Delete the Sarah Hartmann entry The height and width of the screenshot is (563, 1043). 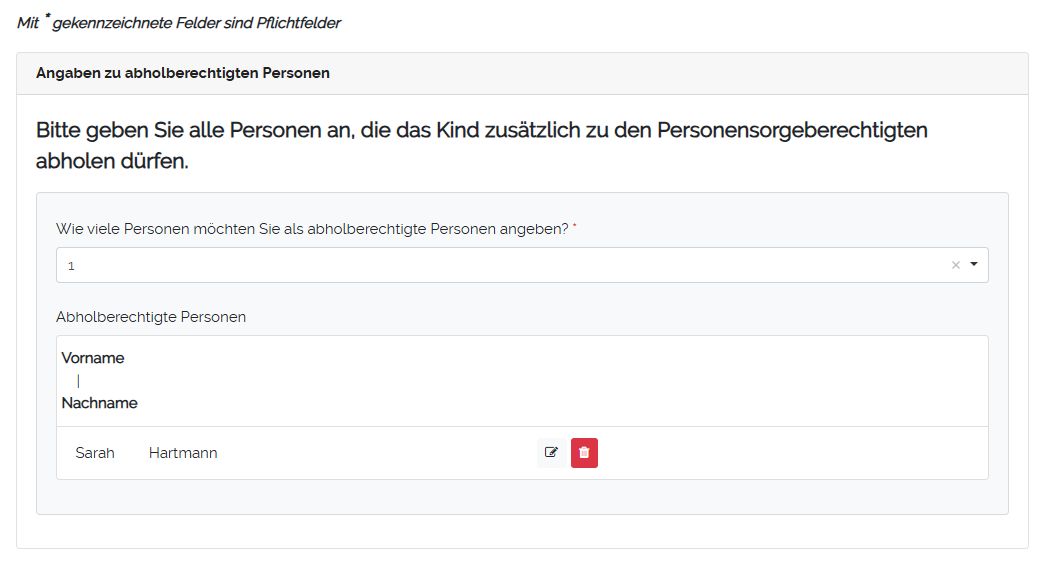coord(584,453)
